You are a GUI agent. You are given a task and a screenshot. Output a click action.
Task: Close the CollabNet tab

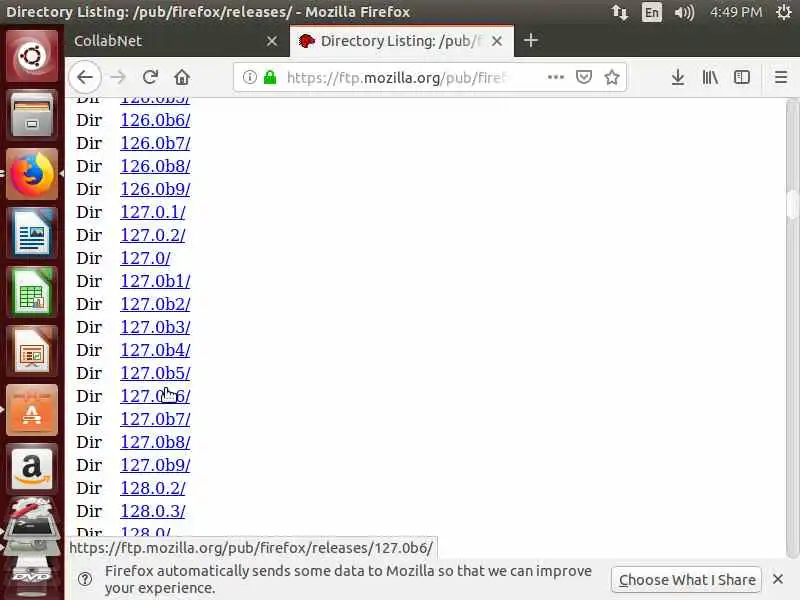point(272,41)
